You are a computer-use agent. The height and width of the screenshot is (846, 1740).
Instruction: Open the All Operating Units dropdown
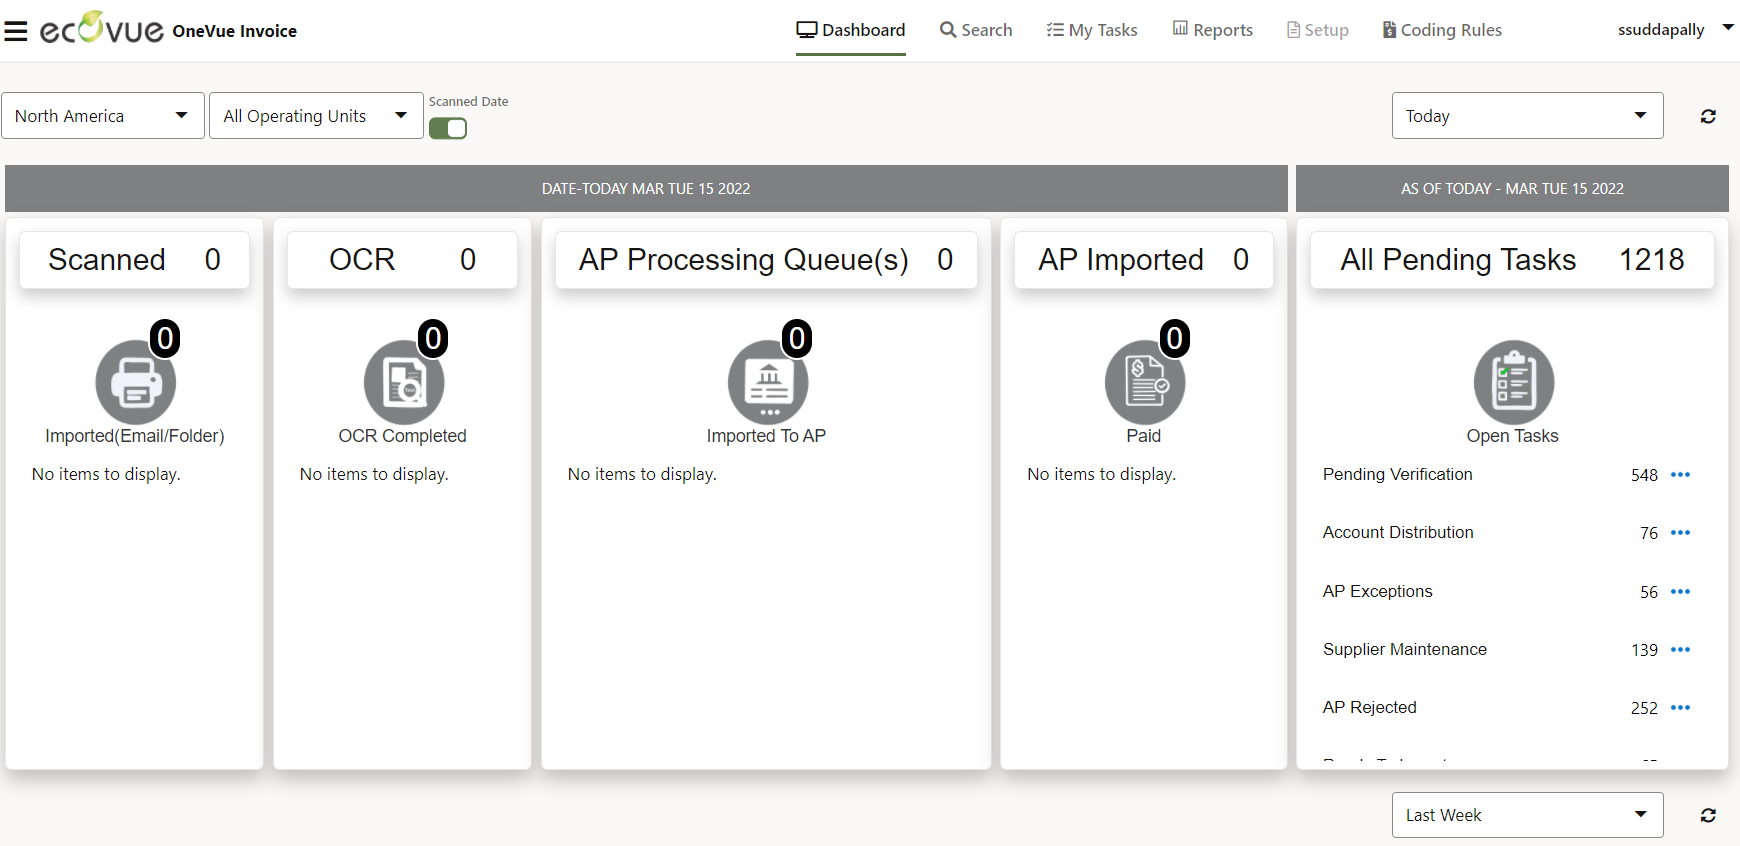(x=316, y=116)
